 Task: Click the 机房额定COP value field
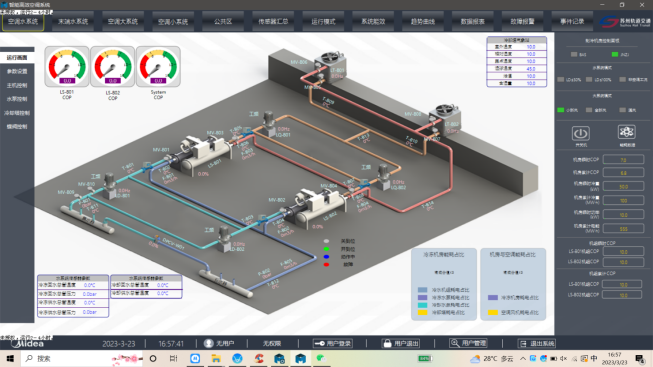pos(623,160)
